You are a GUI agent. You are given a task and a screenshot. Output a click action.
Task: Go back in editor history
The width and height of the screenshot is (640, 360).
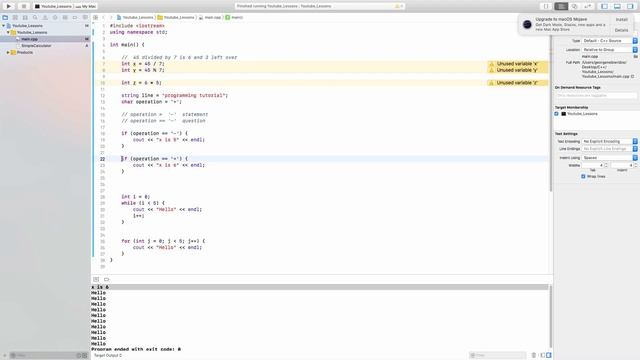tap(104, 18)
